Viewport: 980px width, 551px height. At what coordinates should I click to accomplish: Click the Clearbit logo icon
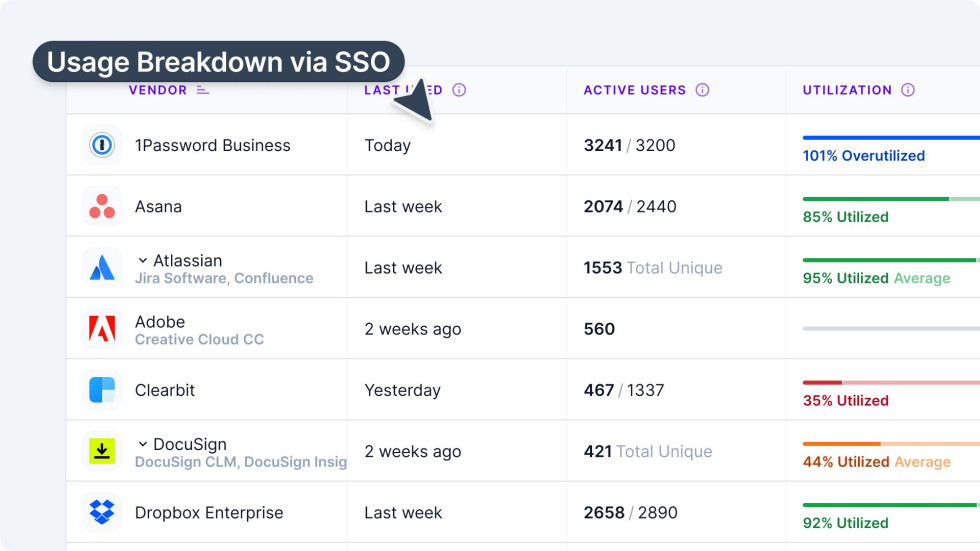coord(102,390)
